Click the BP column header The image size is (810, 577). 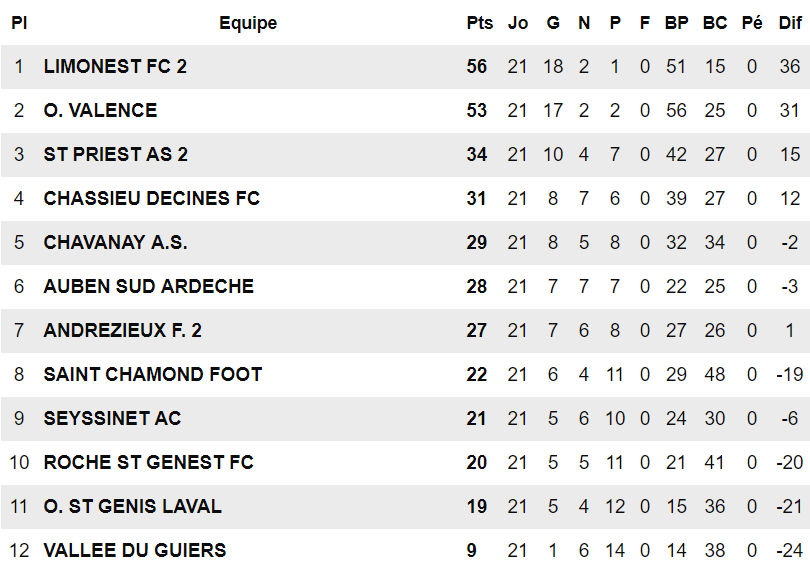[x=676, y=23]
